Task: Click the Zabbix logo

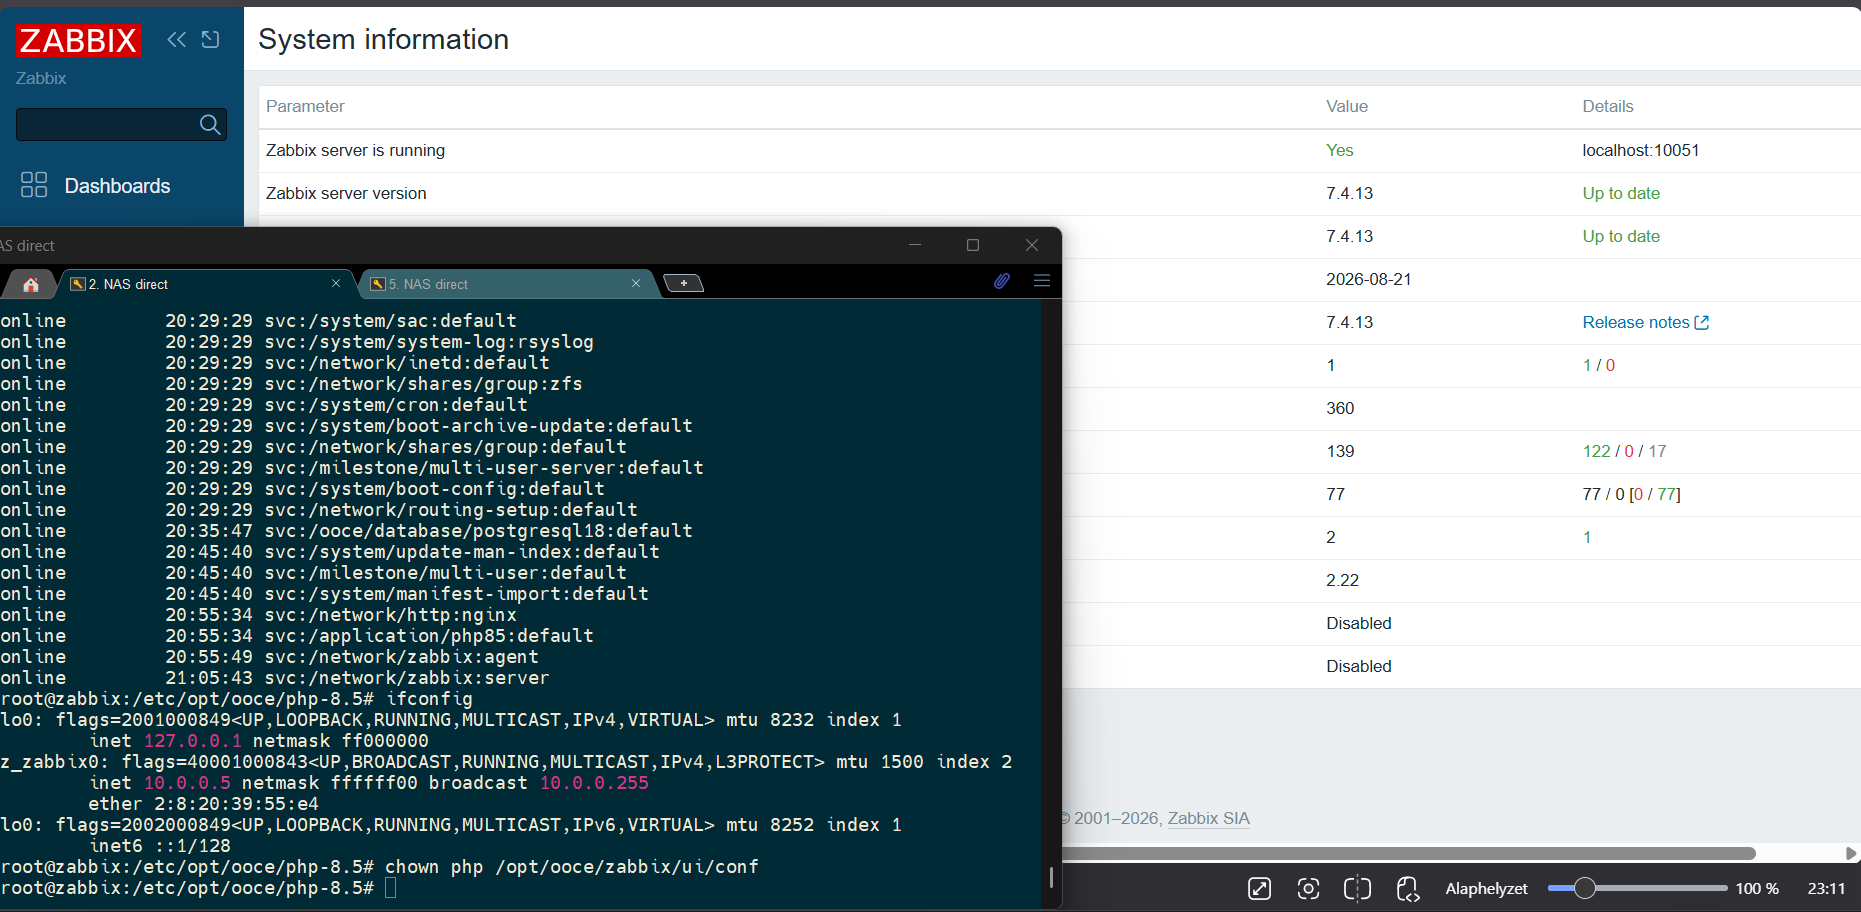Action: pyautogui.click(x=78, y=40)
